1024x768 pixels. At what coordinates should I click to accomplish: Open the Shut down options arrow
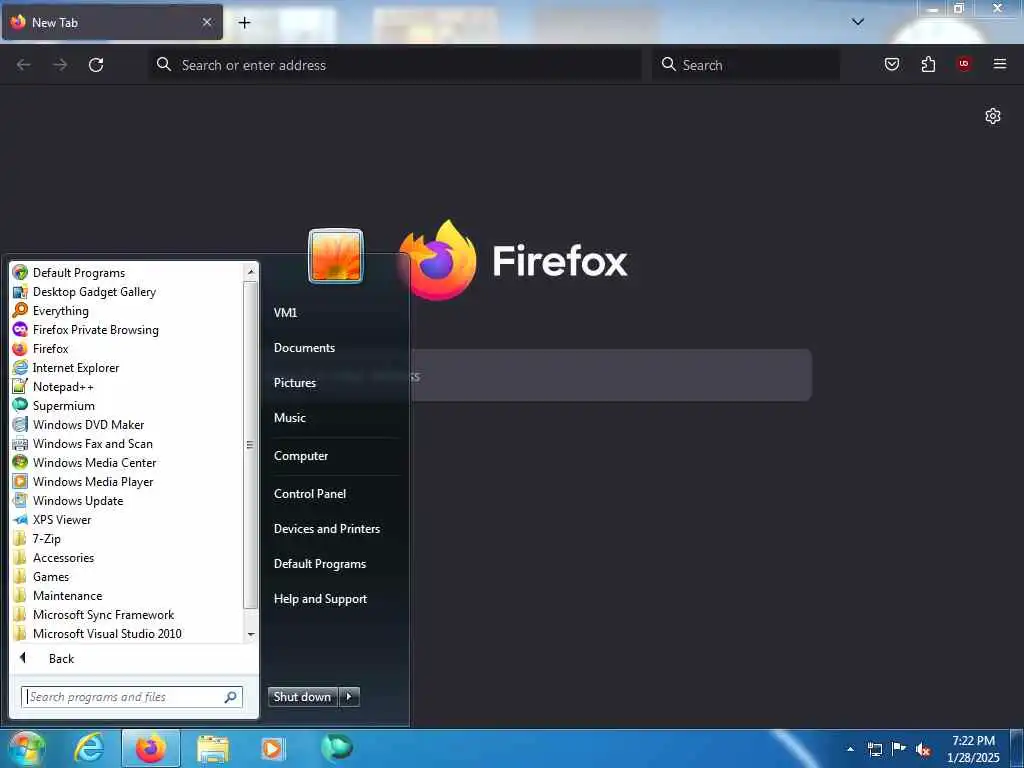click(349, 697)
